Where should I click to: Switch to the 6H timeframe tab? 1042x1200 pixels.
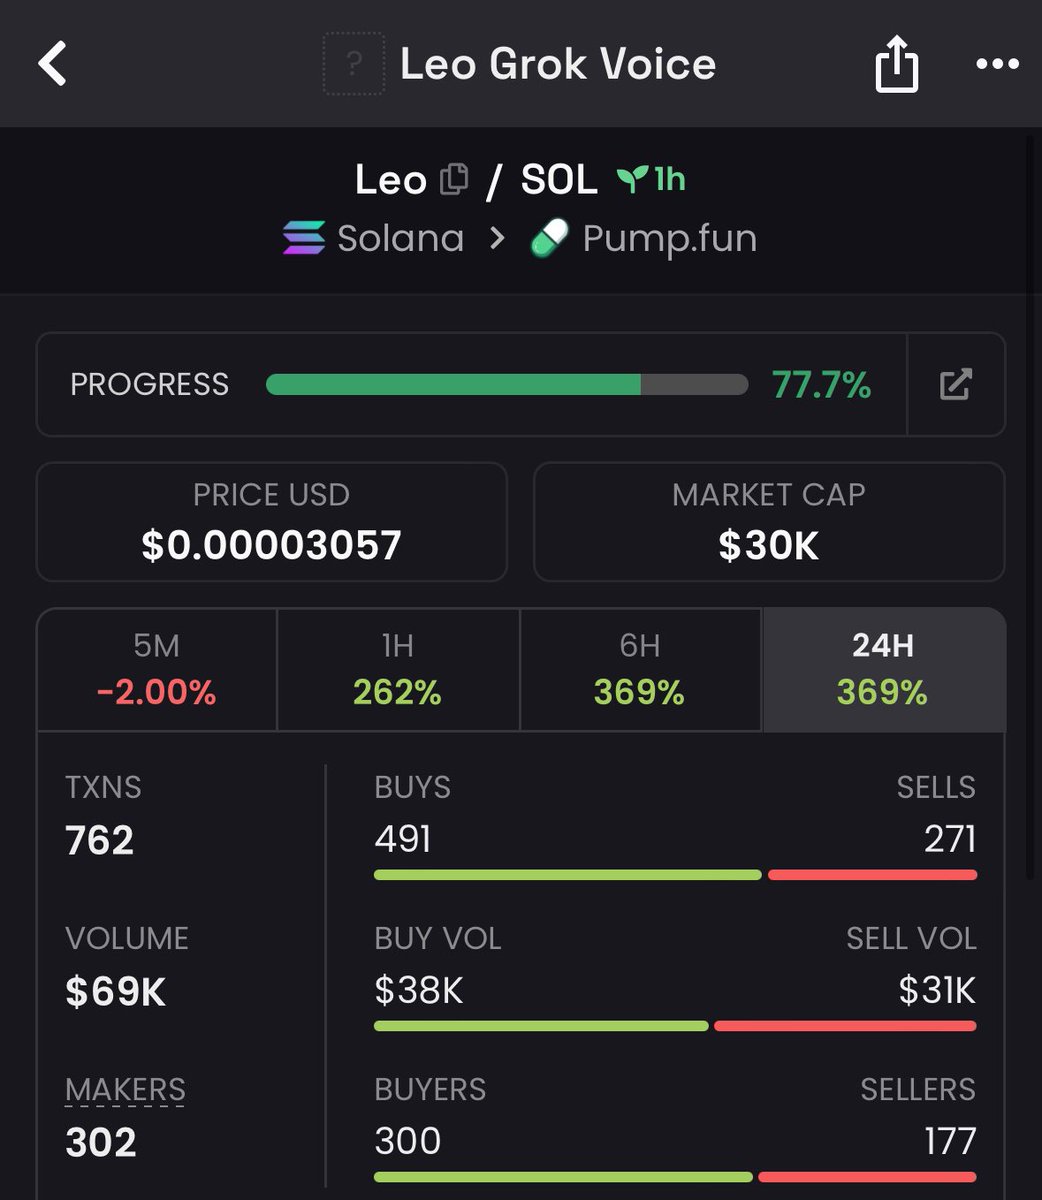point(640,669)
